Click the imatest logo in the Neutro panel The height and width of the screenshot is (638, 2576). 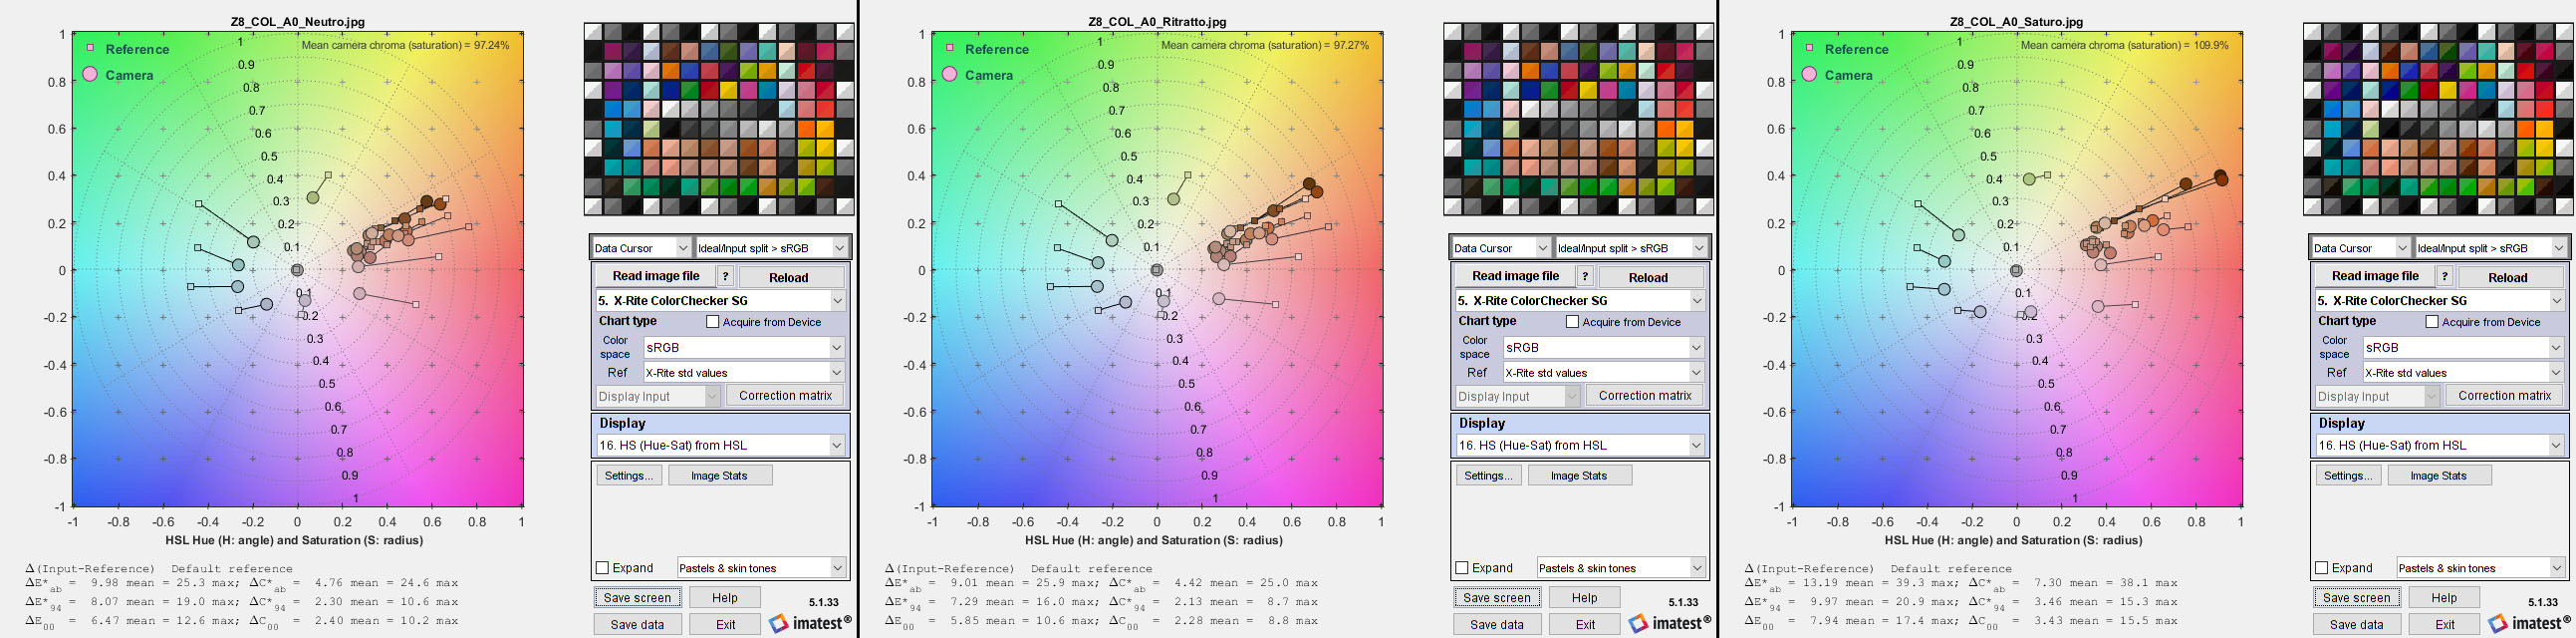tap(810, 623)
